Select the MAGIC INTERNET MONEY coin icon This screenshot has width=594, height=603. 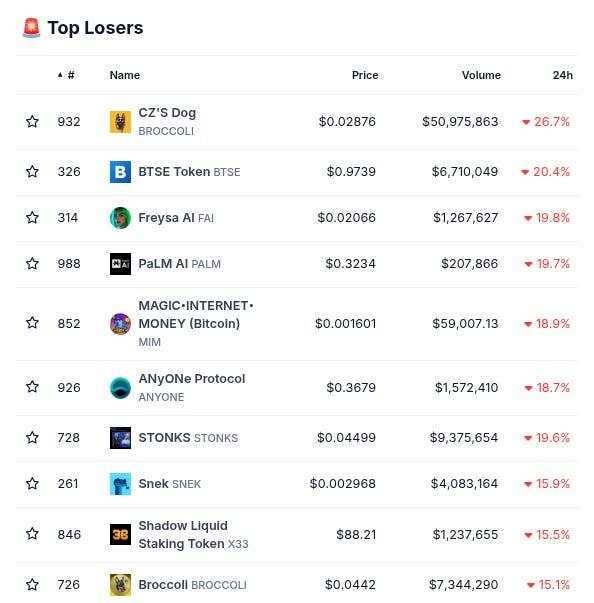(x=120, y=324)
